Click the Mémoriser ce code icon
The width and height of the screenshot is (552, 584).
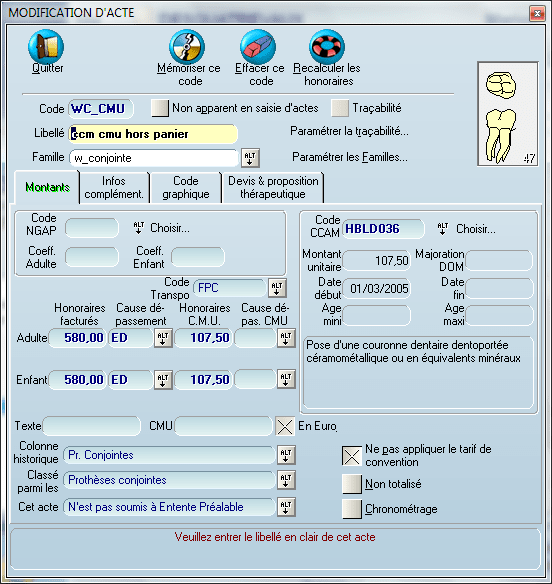point(187,47)
